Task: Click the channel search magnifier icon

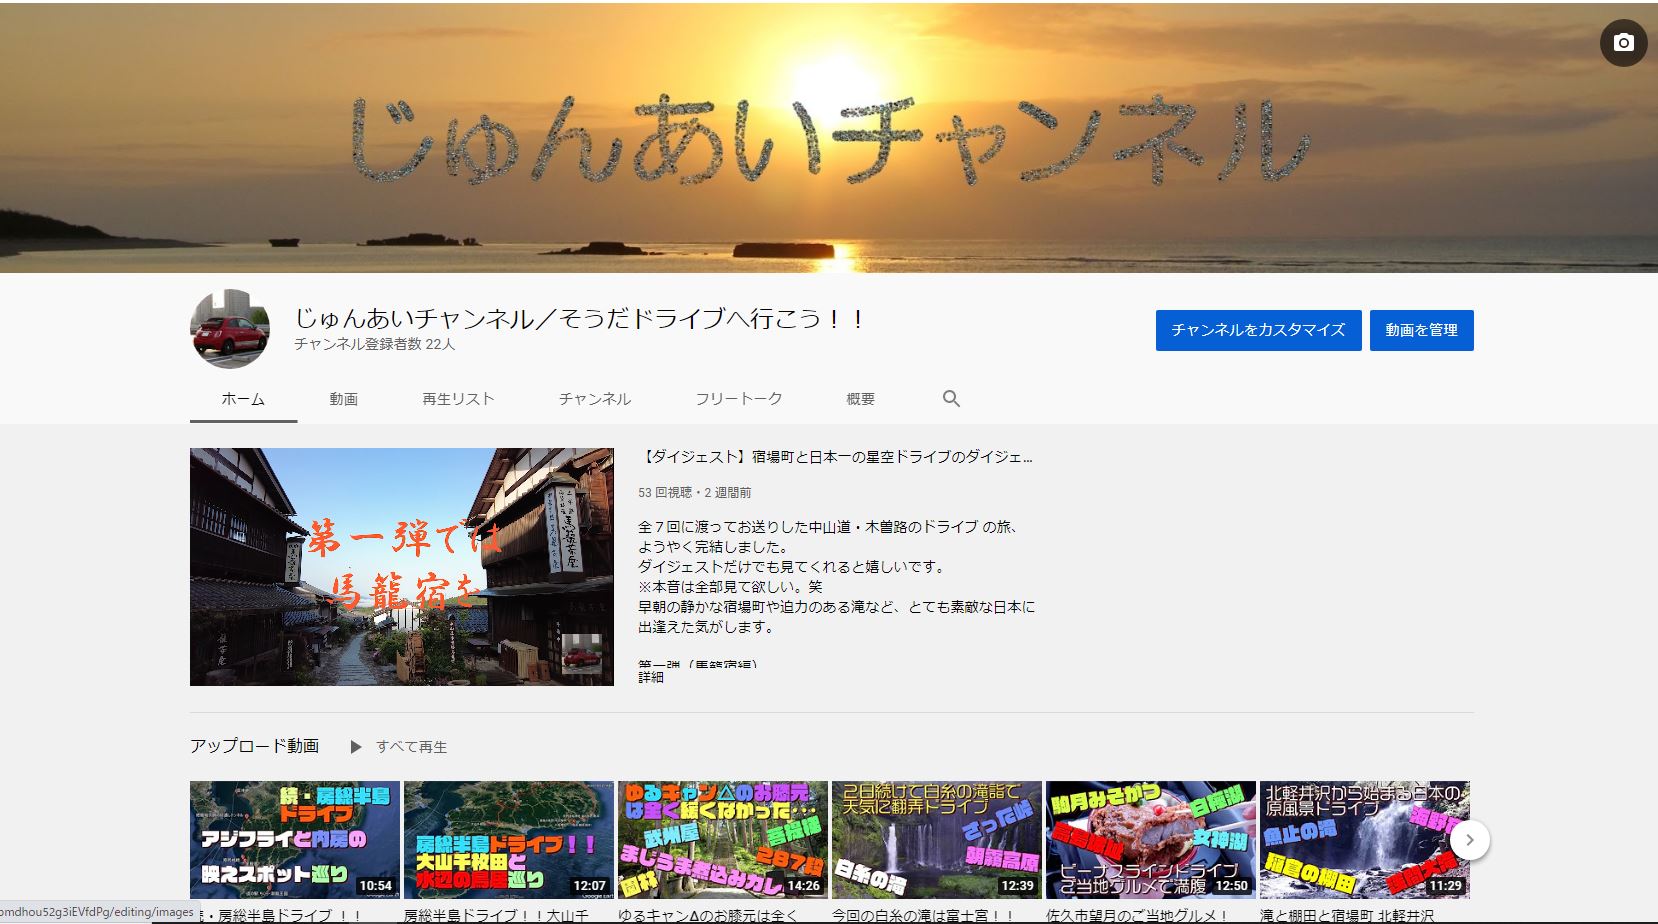Action: point(951,399)
